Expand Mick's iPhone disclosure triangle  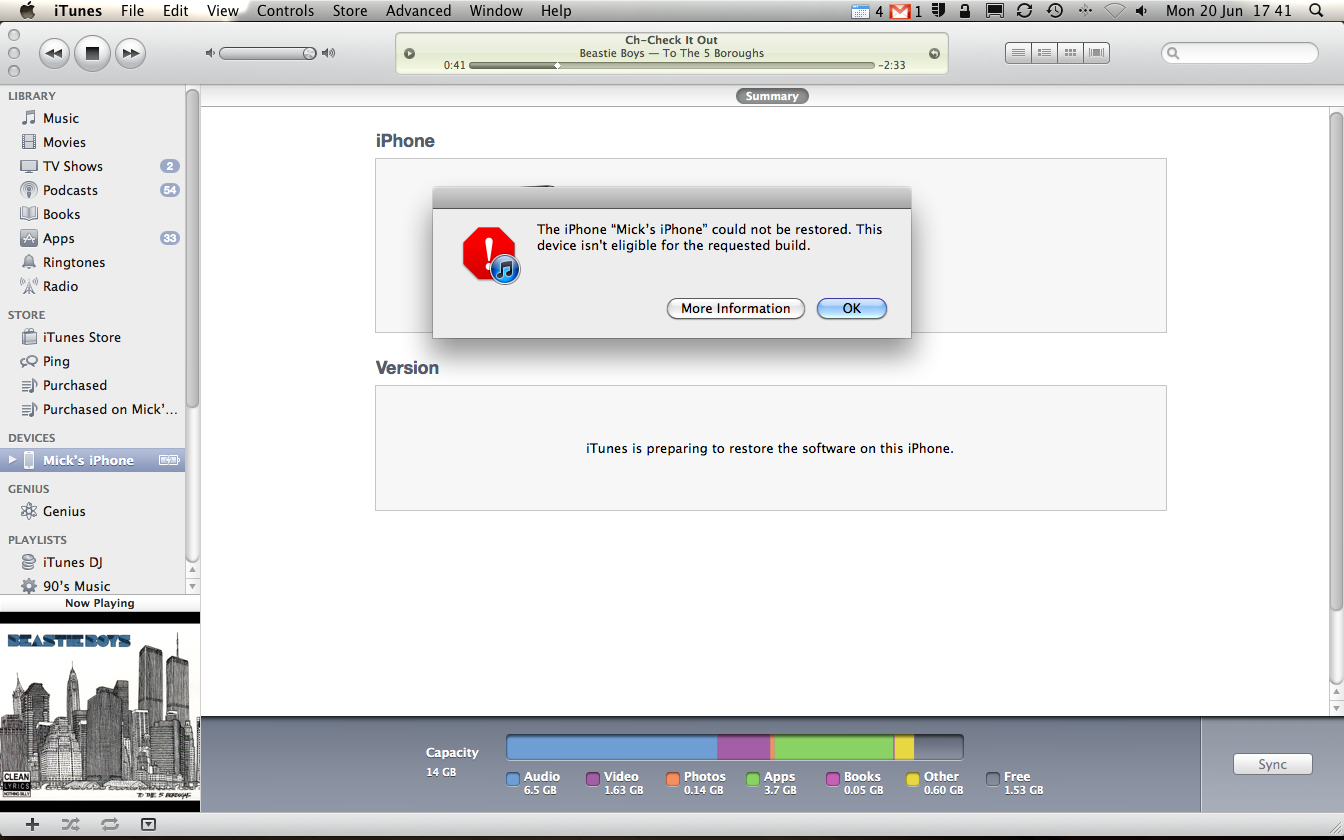click(x=12, y=460)
